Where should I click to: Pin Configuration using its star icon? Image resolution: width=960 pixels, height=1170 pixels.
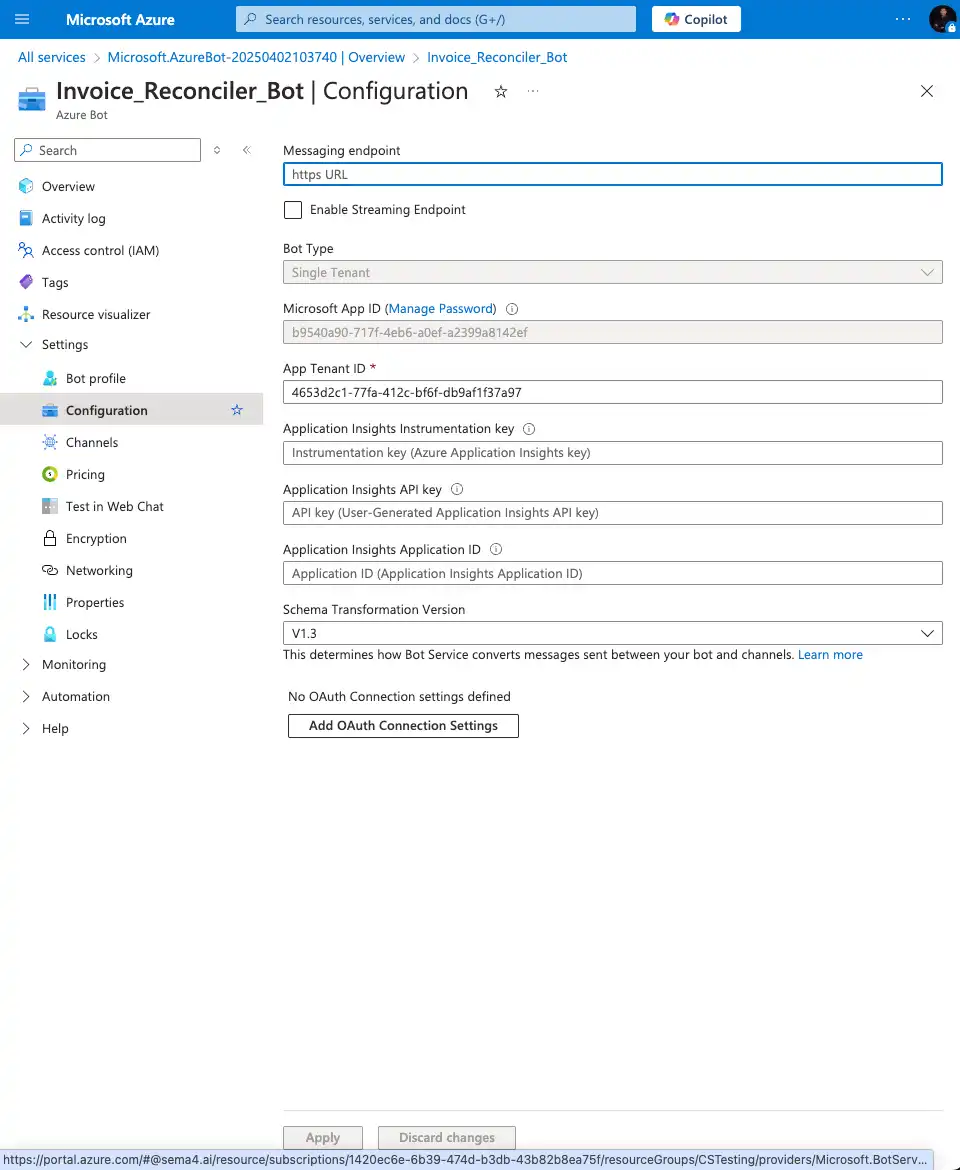click(237, 410)
